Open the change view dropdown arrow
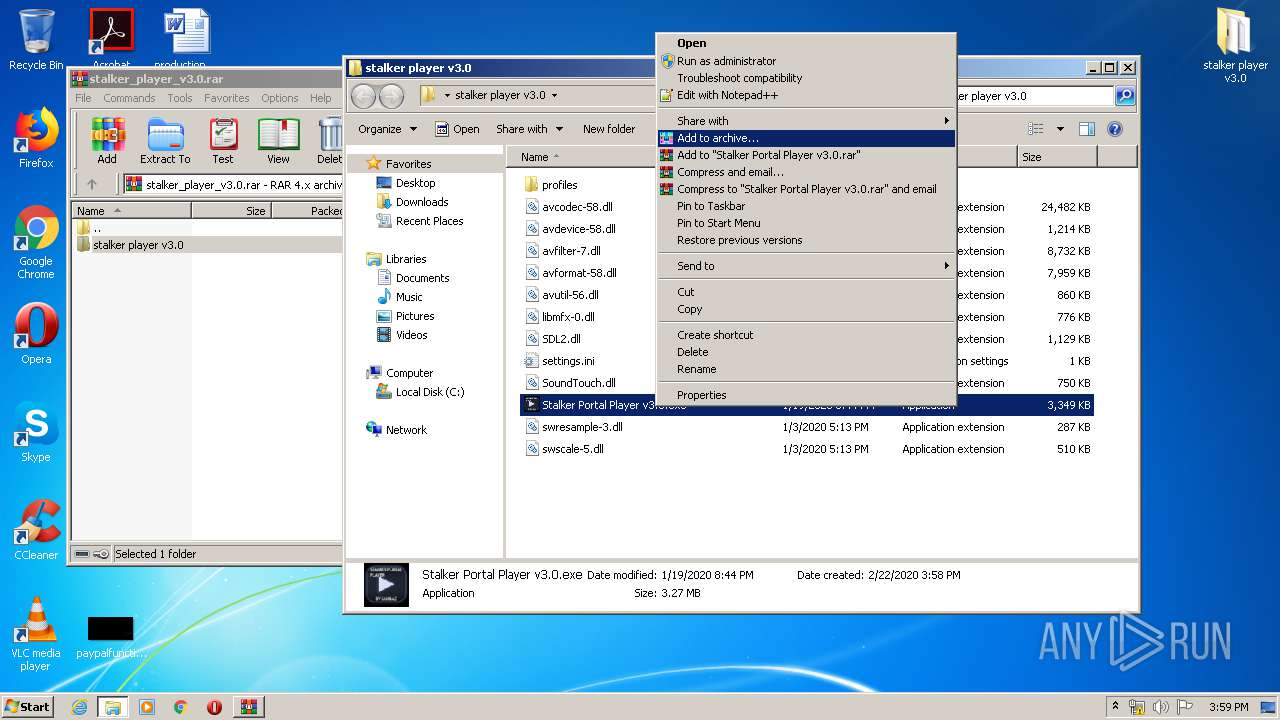This screenshot has height=720, width=1280. click(1060, 129)
